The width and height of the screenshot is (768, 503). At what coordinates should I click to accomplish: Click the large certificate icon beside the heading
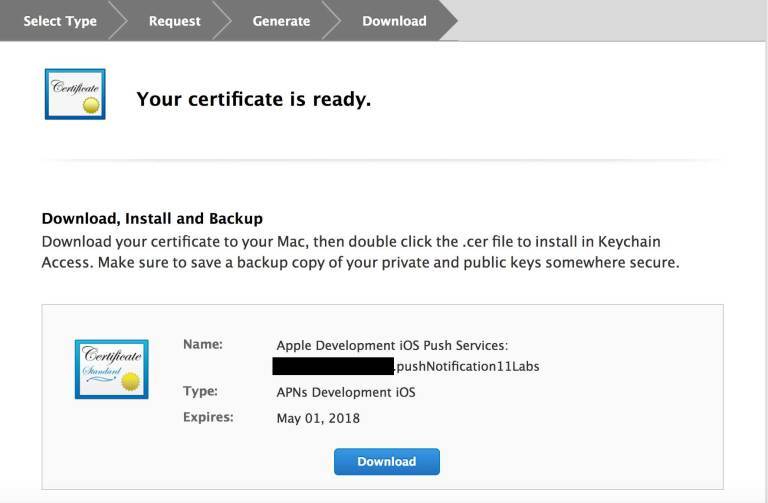pyautogui.click(x=75, y=95)
